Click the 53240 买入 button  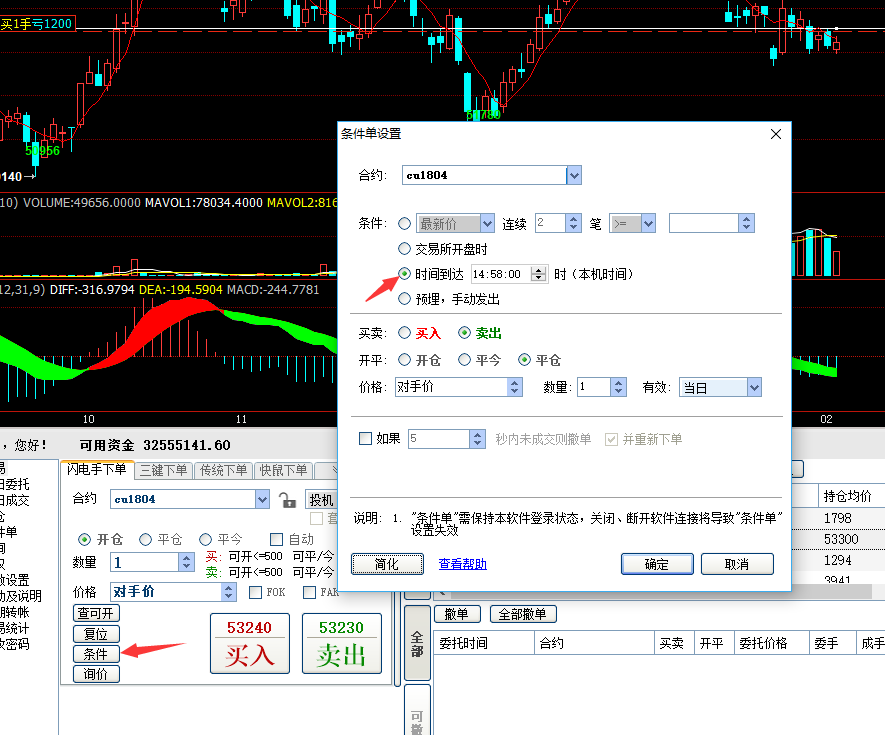point(249,644)
